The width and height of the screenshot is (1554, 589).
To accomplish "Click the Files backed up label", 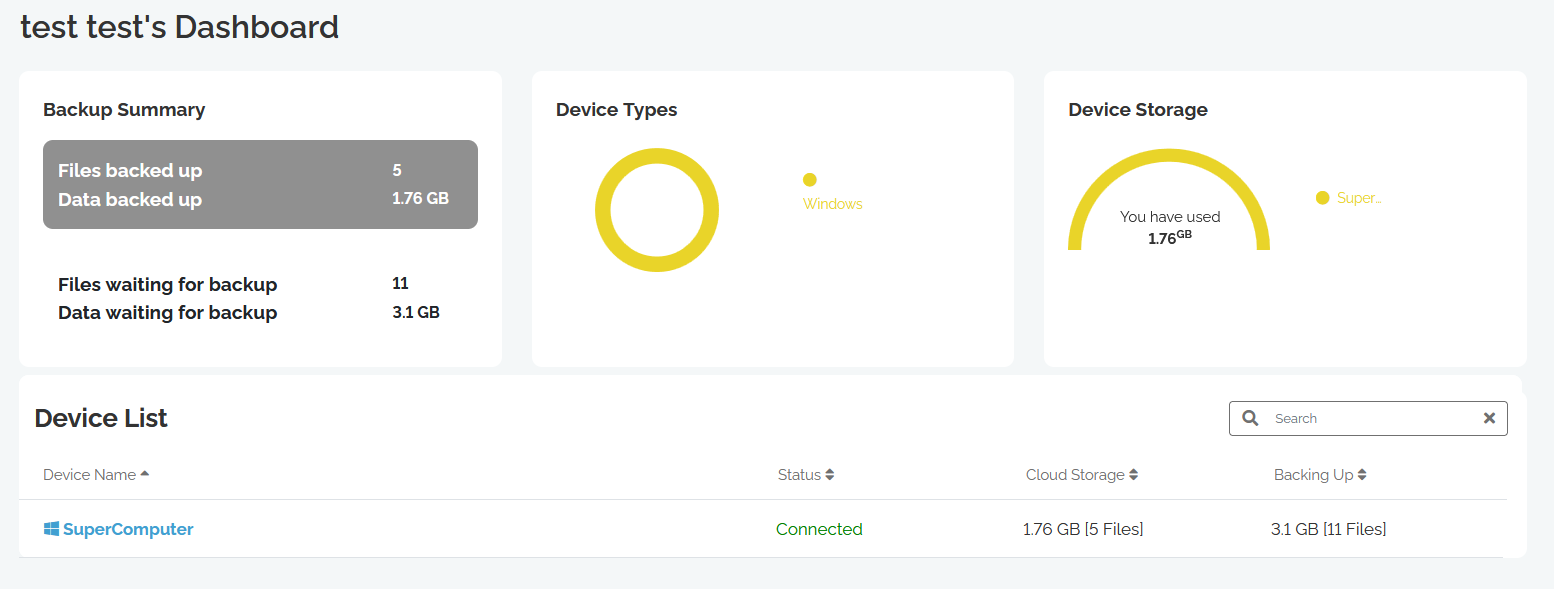I will (x=130, y=171).
